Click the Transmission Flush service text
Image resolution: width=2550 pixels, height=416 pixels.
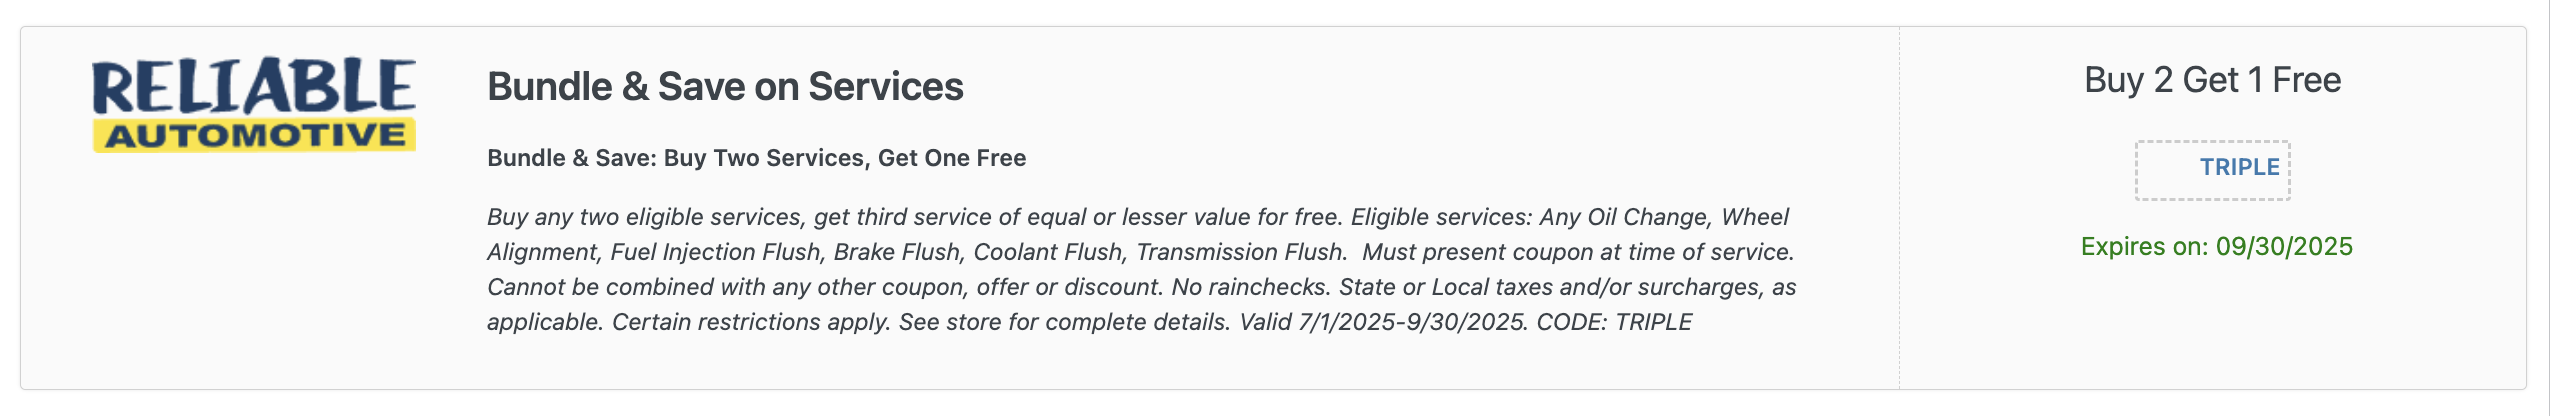click(x=1242, y=252)
